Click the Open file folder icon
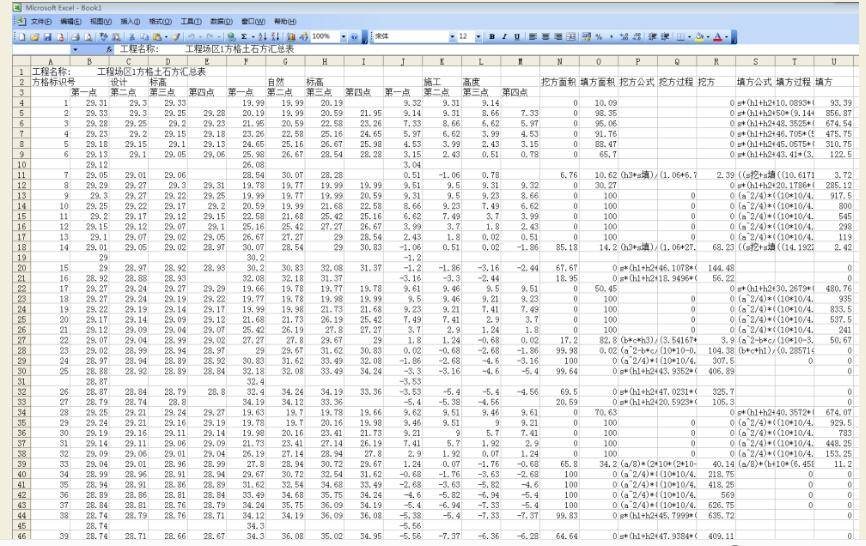The image size is (866, 546). tap(35, 37)
